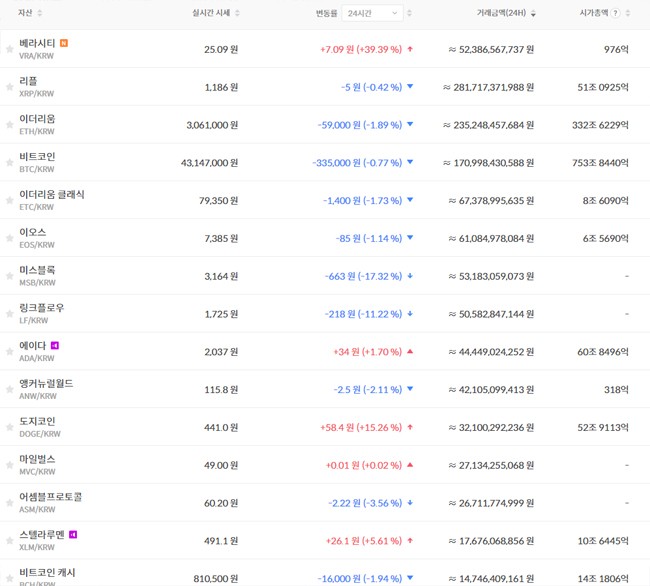This screenshot has height=586, width=650.
Task: Open the 24시간 period dropdown
Action: coord(372,13)
